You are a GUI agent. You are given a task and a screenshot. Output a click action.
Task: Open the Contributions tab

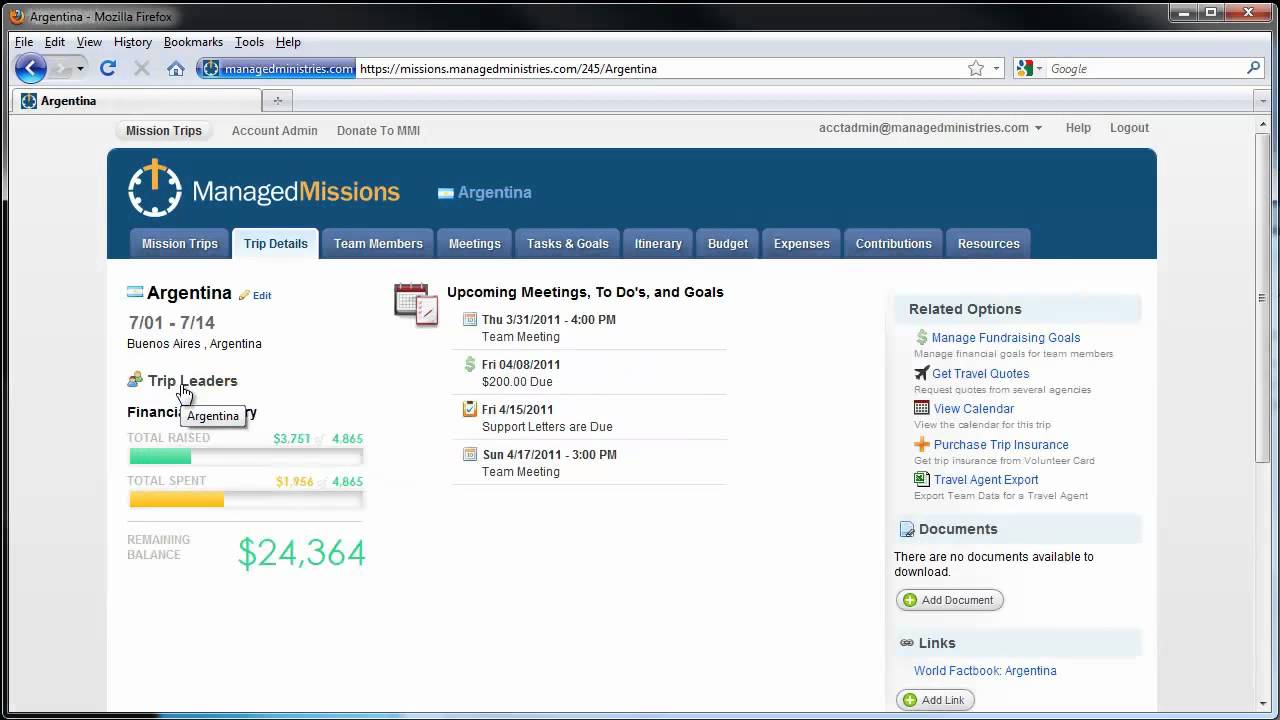[893, 243]
